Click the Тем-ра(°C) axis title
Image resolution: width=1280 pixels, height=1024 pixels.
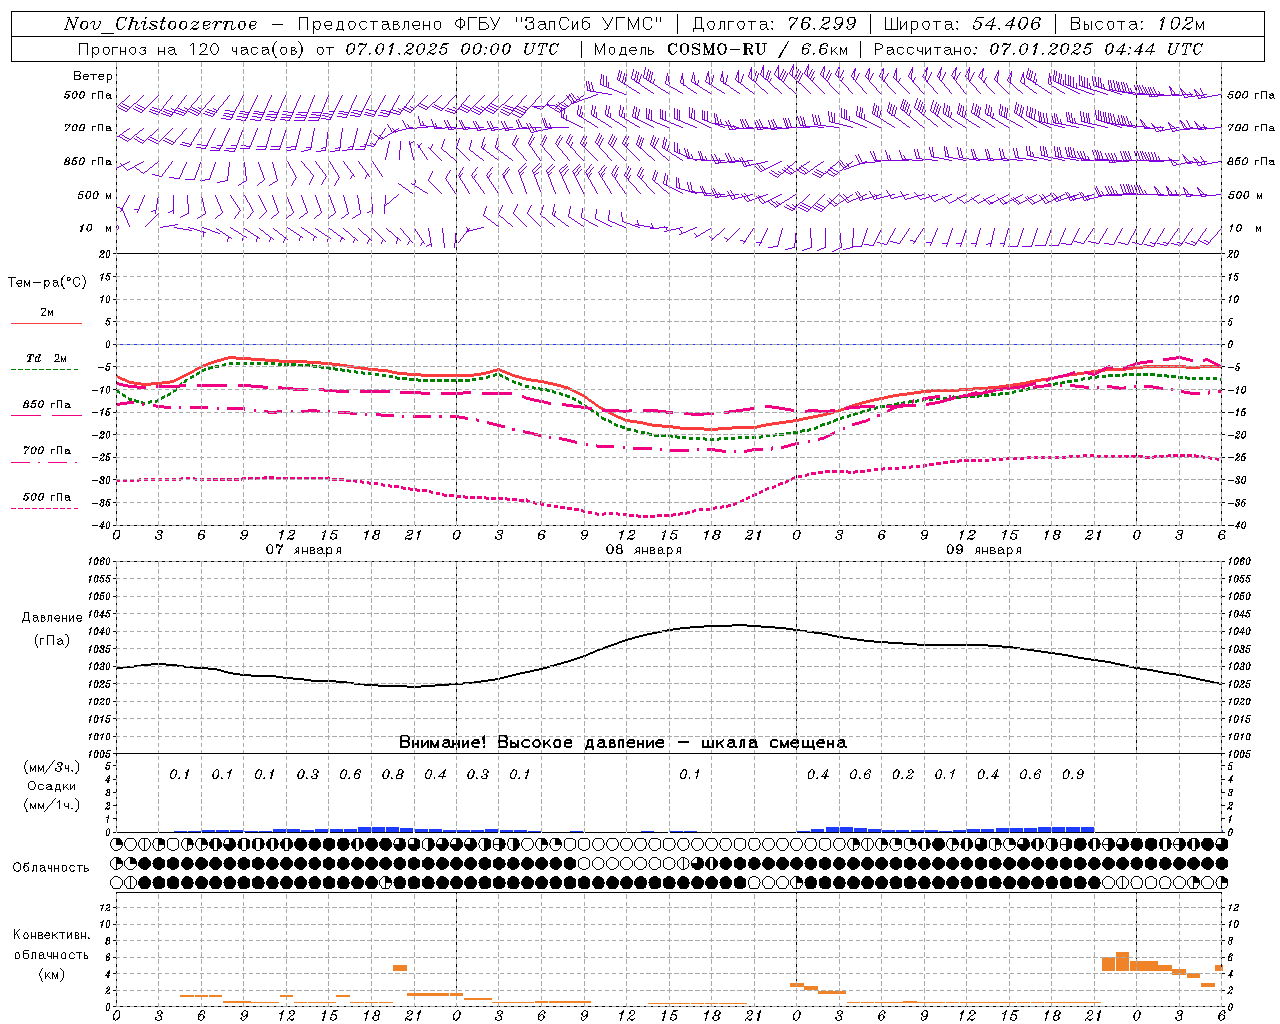pos(47,283)
